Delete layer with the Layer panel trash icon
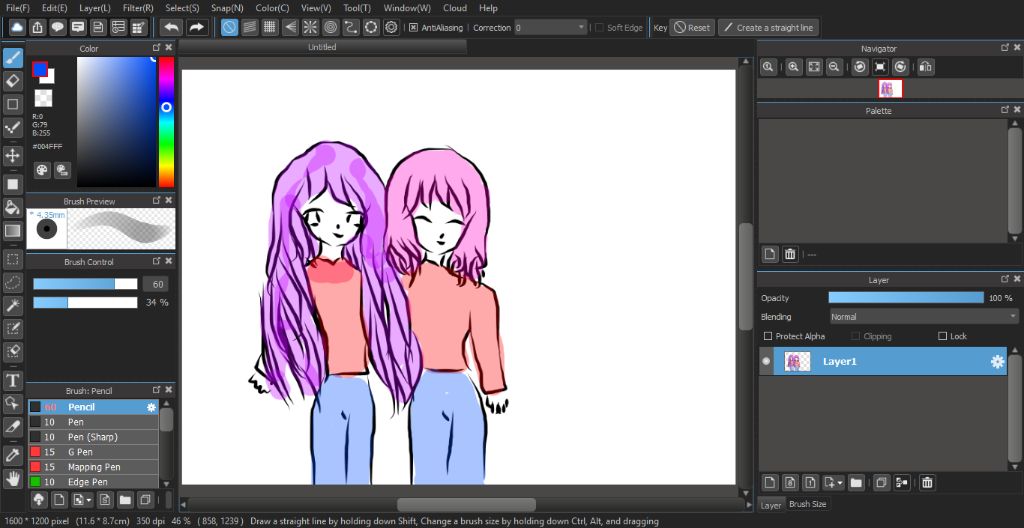The height and width of the screenshot is (528, 1024). (927, 483)
